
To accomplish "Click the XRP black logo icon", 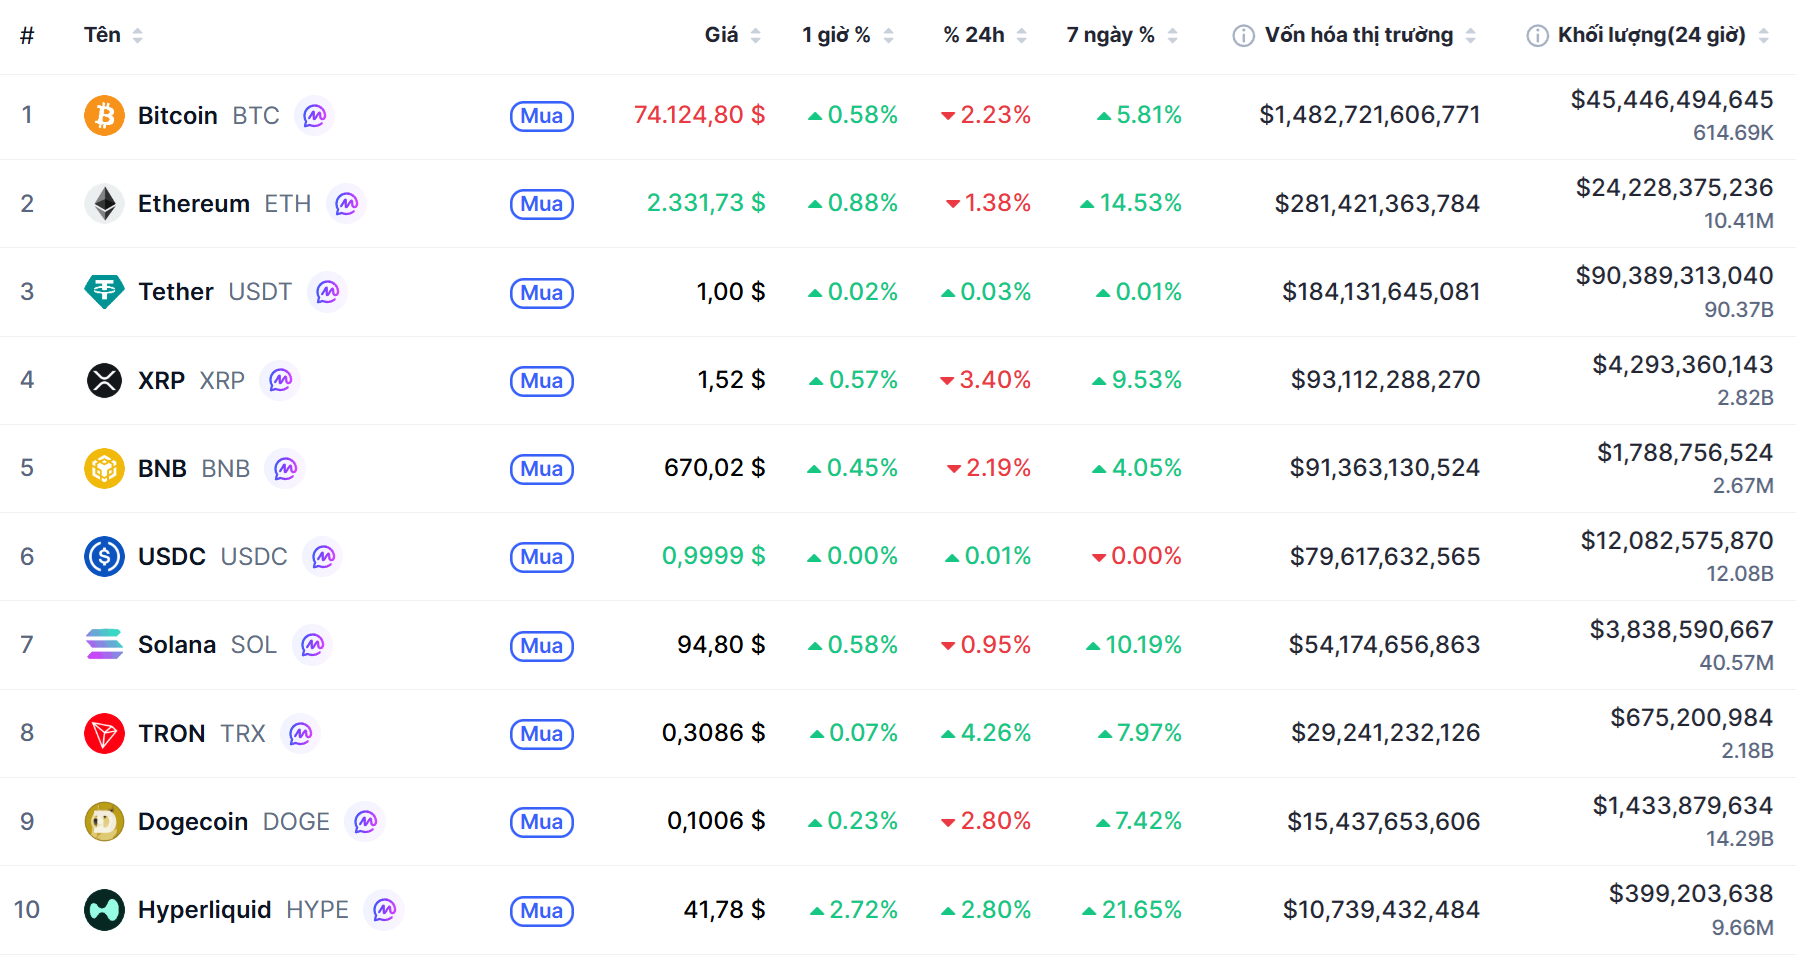I will pos(104,380).
